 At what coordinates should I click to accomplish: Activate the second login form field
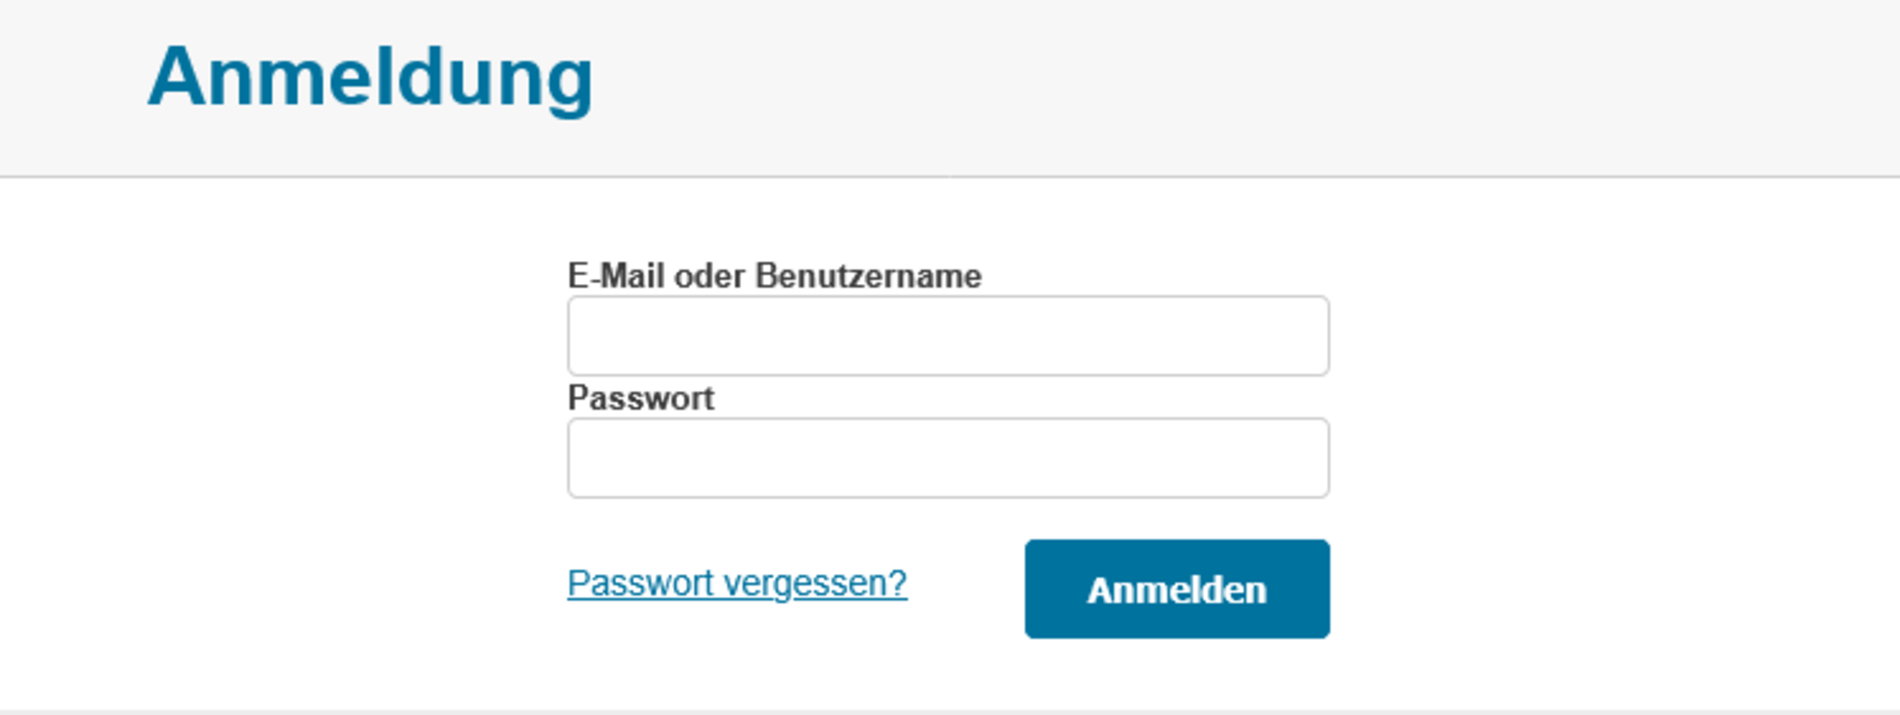948,458
